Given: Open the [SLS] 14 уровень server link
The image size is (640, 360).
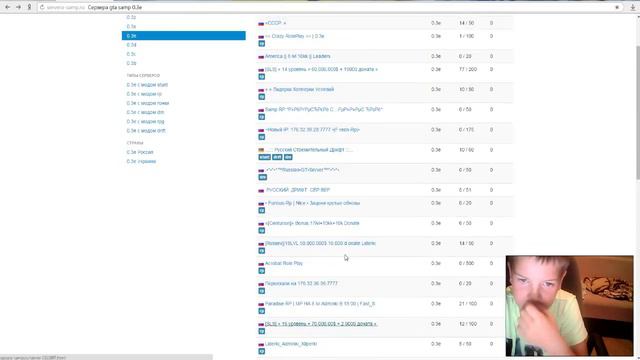Looking at the screenshot, I should click(x=321, y=69).
